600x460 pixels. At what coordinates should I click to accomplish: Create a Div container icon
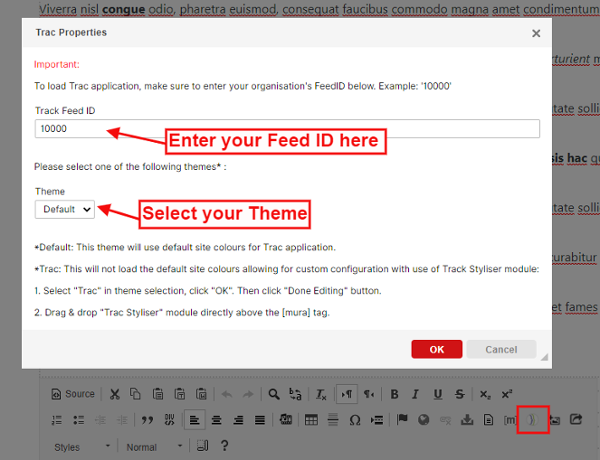(x=169, y=420)
